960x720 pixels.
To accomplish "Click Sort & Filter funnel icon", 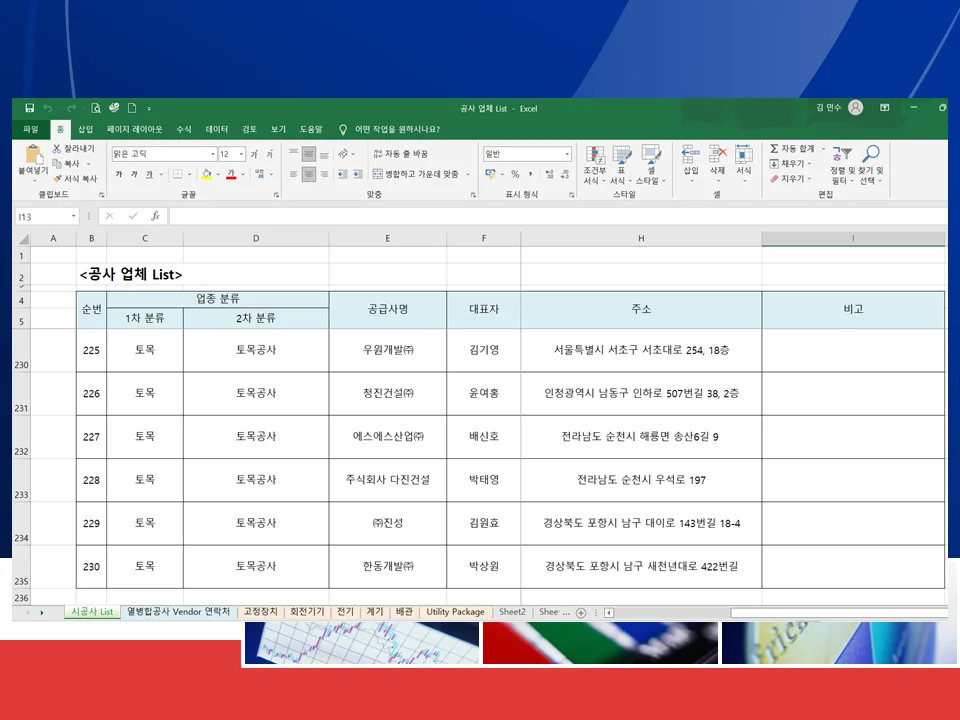I will [x=842, y=154].
